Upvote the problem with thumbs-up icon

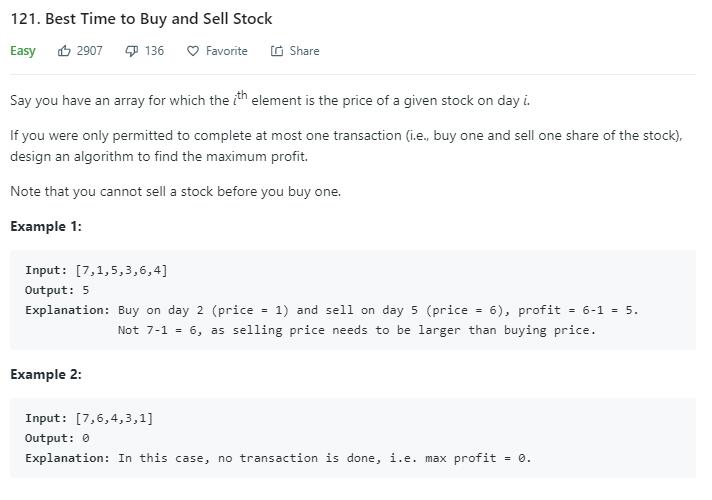pos(64,51)
